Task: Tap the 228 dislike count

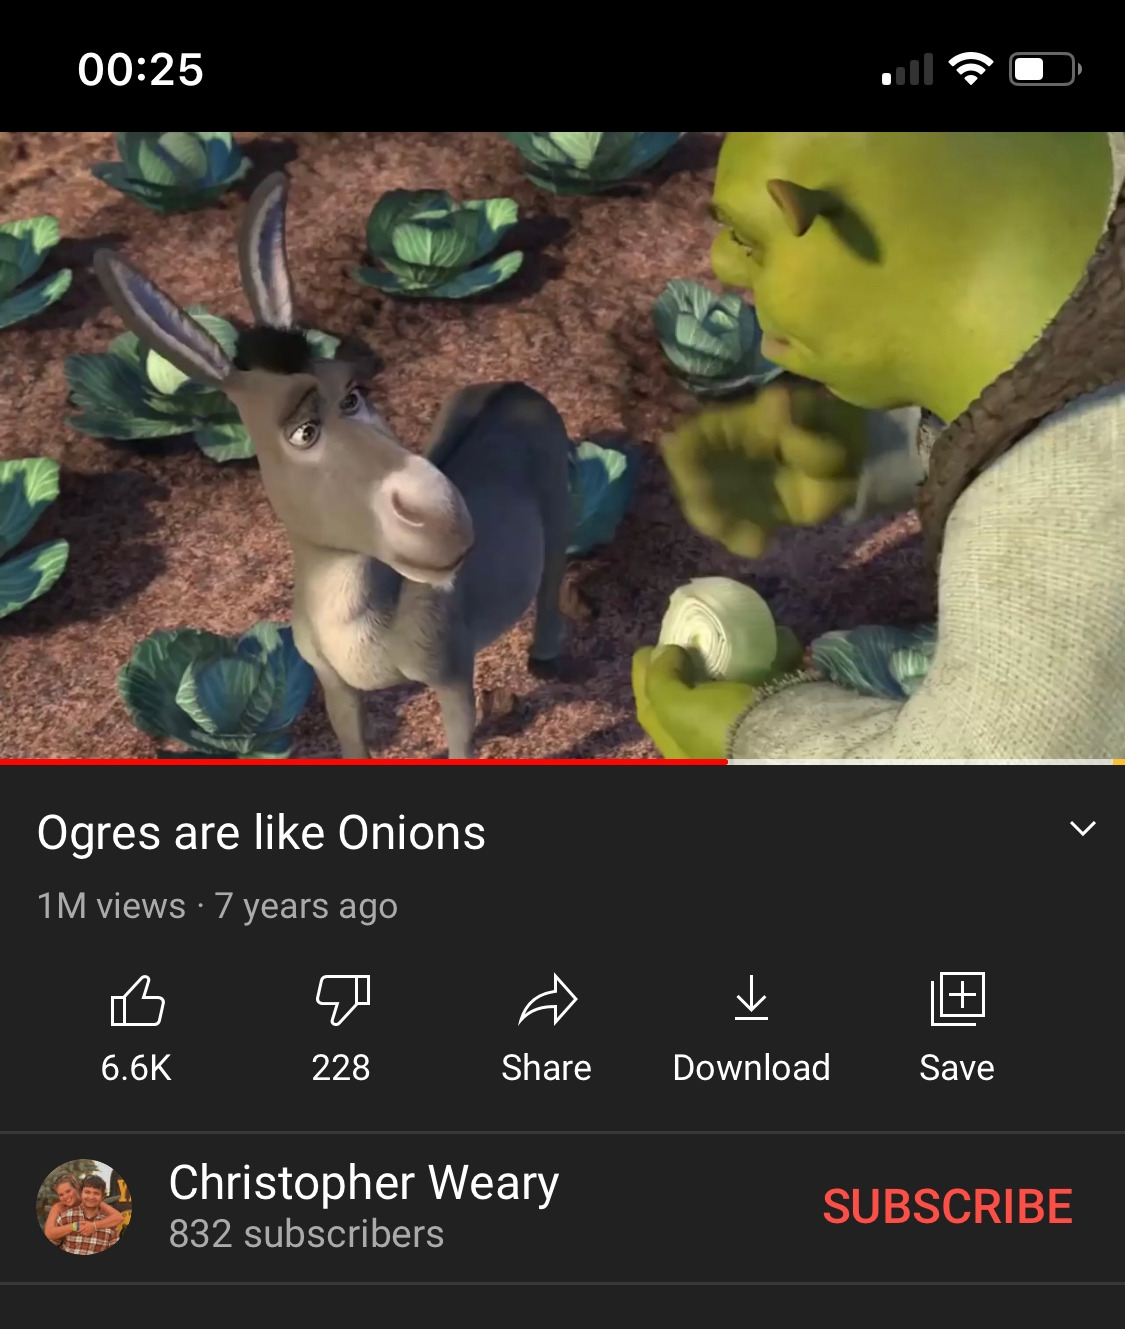Action: point(341,1068)
